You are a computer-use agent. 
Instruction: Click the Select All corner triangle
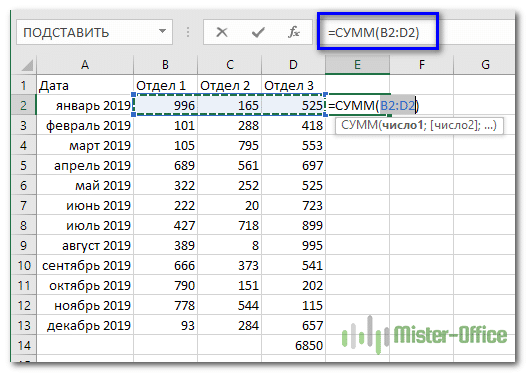28,65
